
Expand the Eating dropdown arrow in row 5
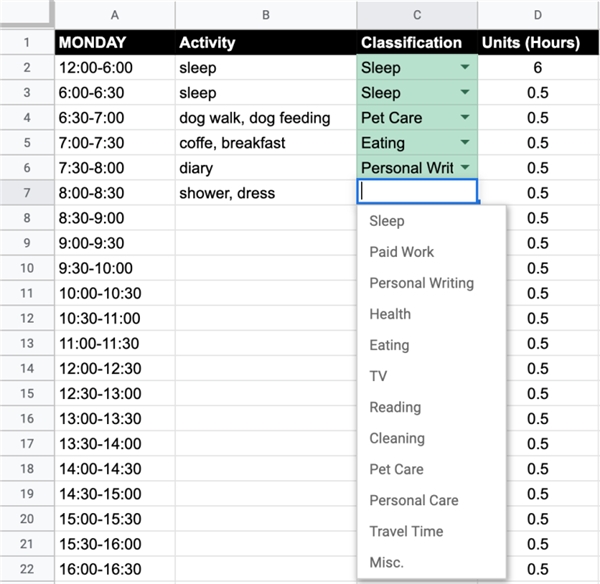[465, 142]
